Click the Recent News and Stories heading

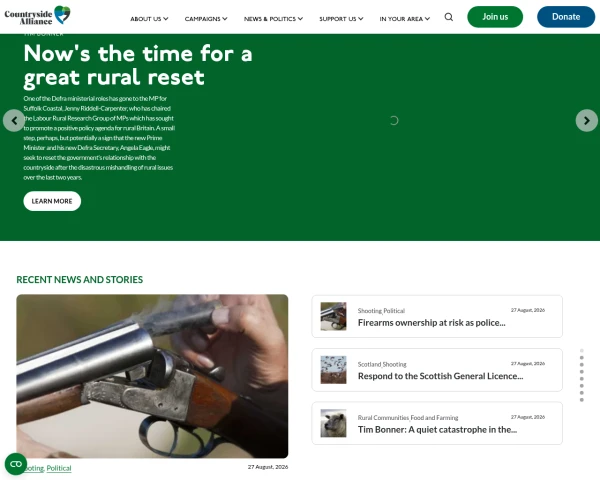80,279
